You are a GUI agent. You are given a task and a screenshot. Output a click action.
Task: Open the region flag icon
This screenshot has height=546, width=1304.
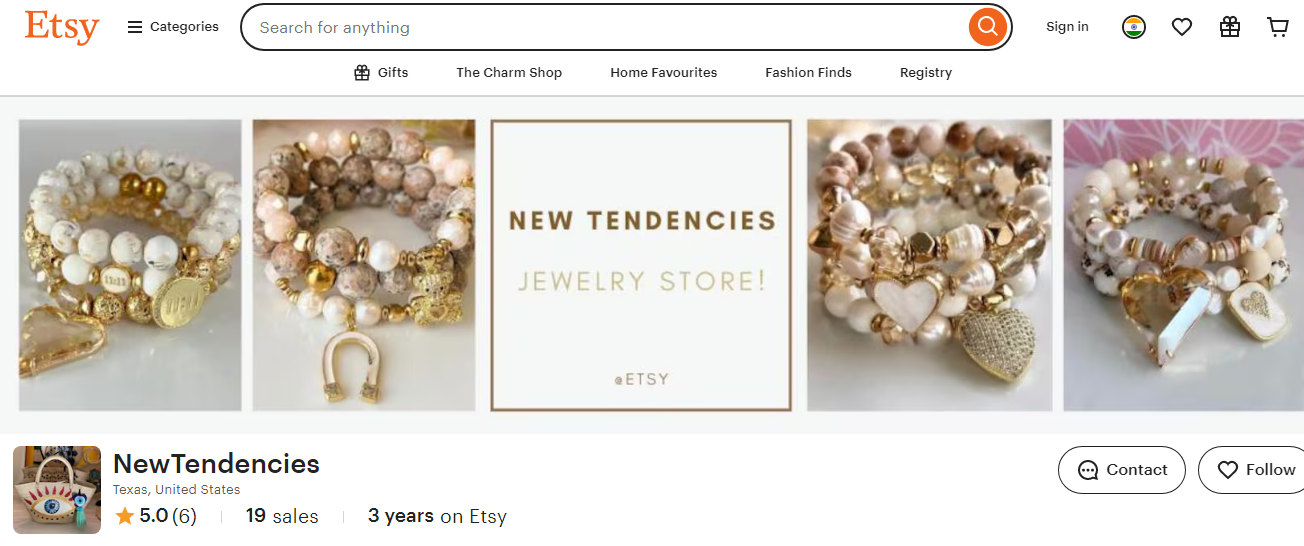[1133, 27]
